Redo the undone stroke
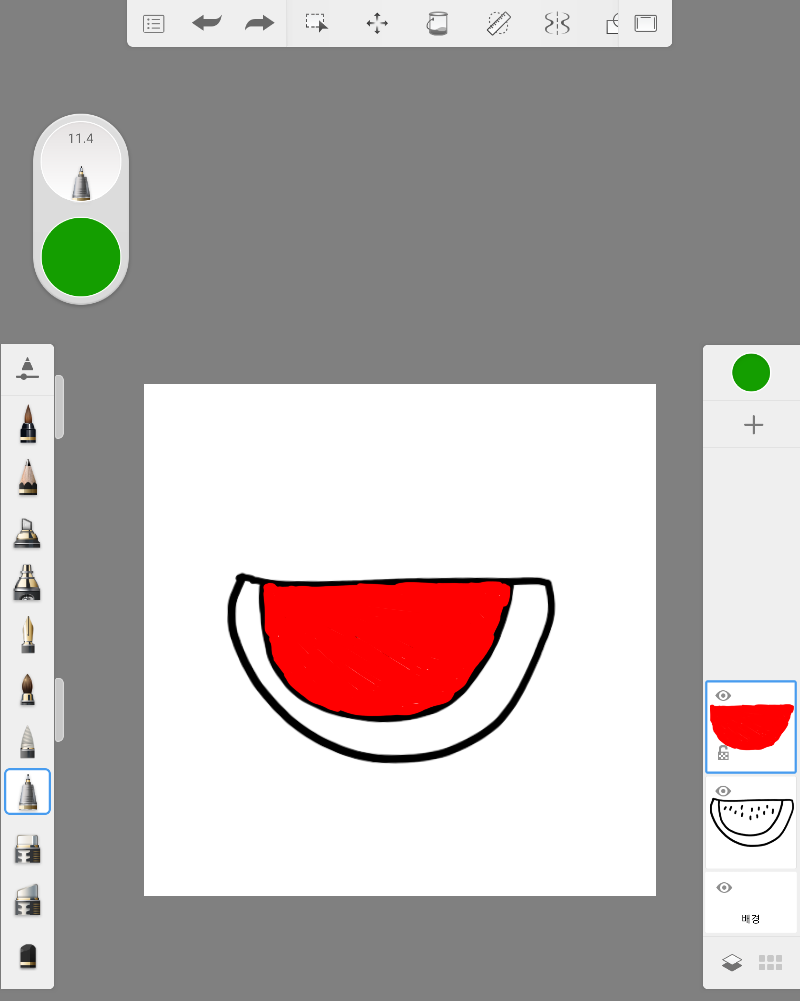Image resolution: width=800 pixels, height=1001 pixels. pos(259,24)
